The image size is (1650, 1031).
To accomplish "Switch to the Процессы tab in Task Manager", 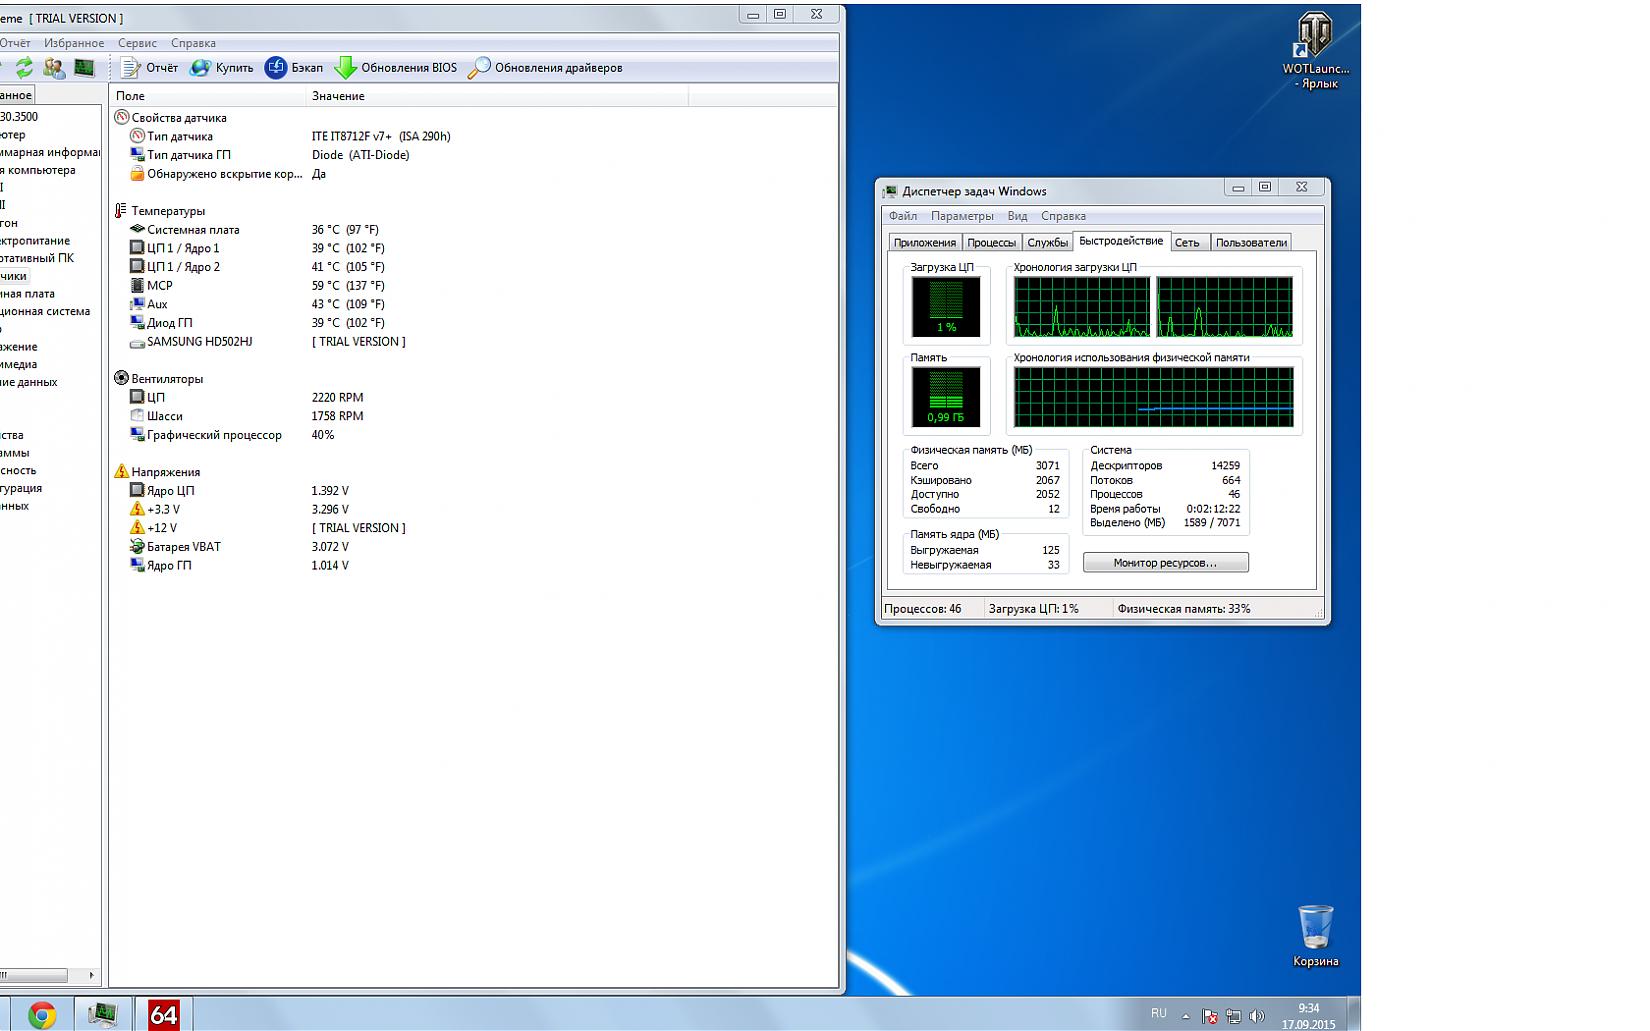I will pos(991,243).
